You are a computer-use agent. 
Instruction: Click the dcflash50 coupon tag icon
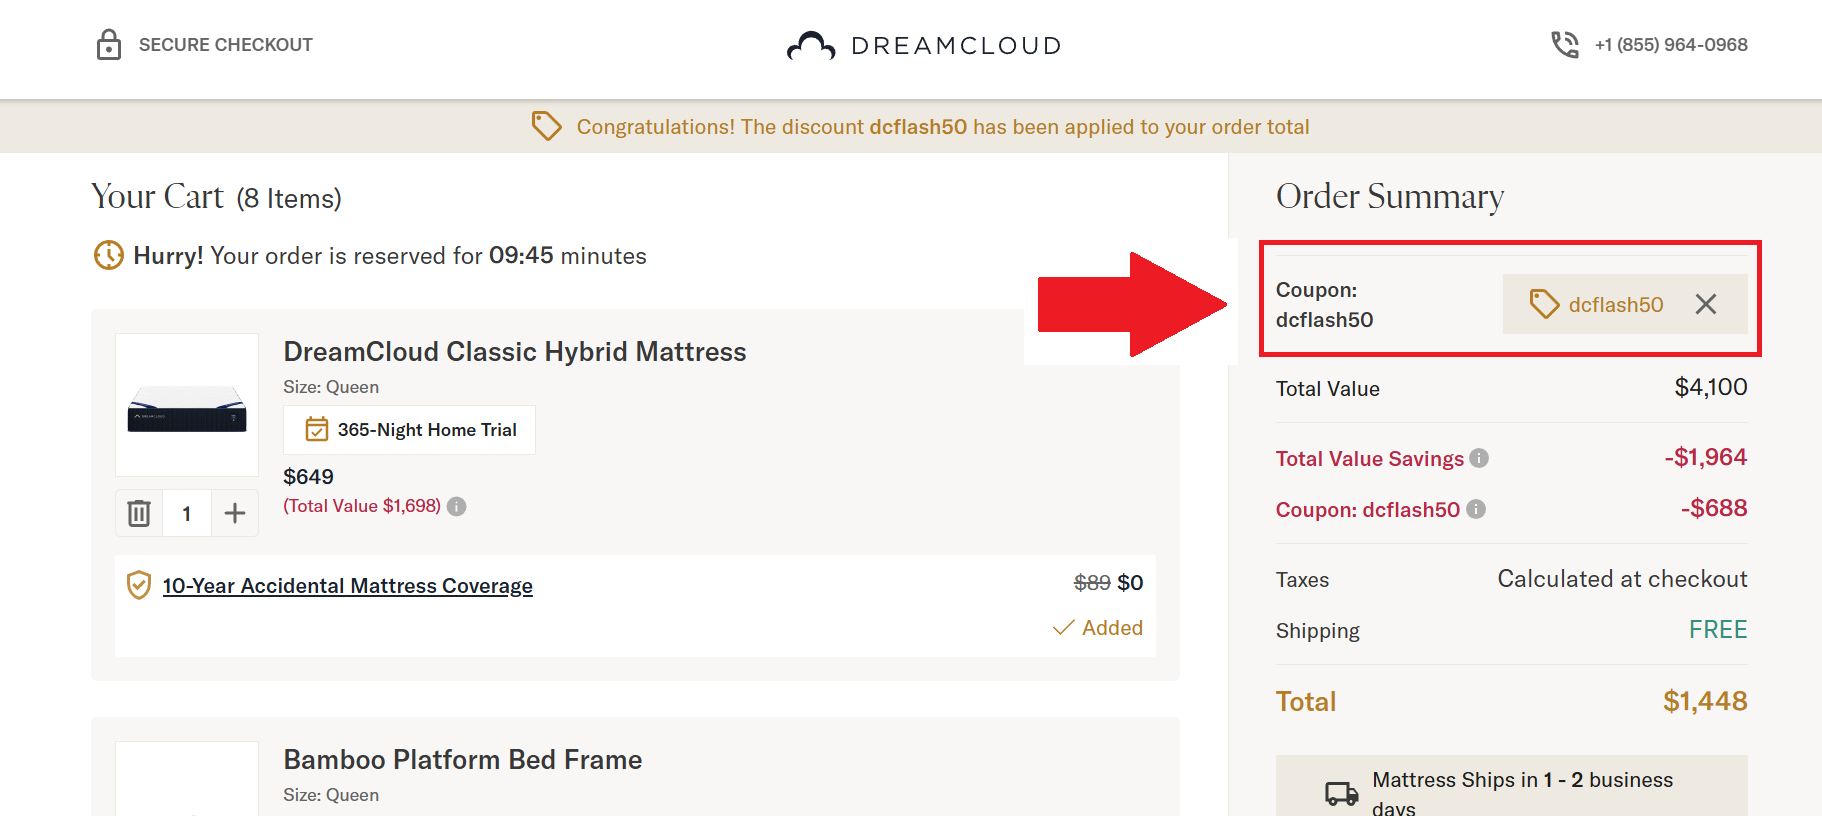[1545, 304]
